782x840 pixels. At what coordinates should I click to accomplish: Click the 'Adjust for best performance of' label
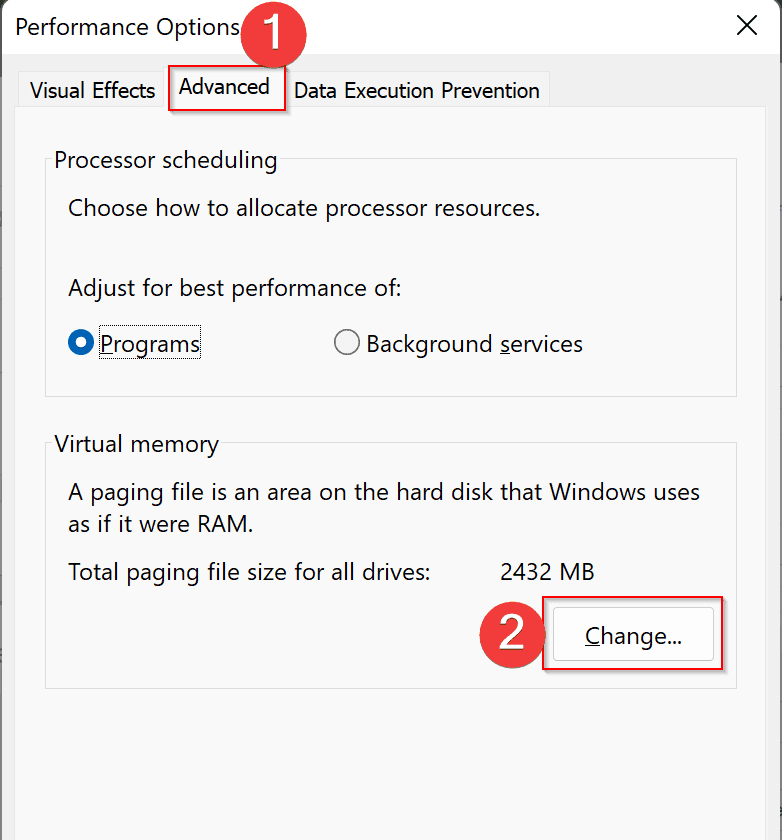click(234, 288)
